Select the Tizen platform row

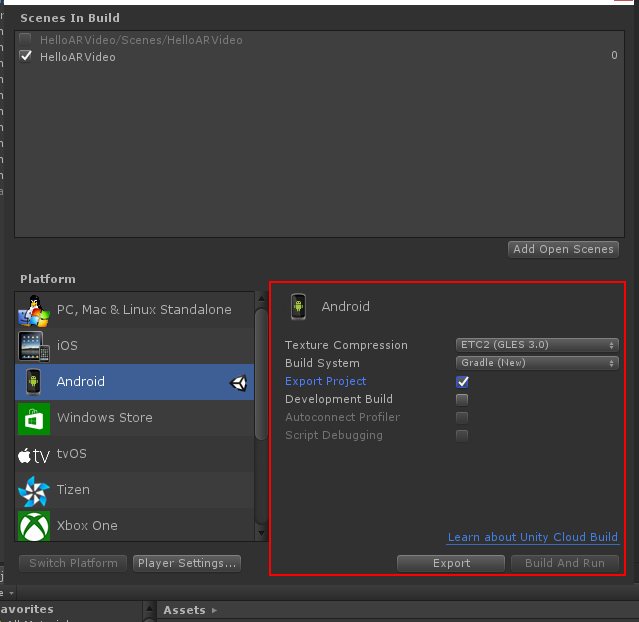[134, 490]
